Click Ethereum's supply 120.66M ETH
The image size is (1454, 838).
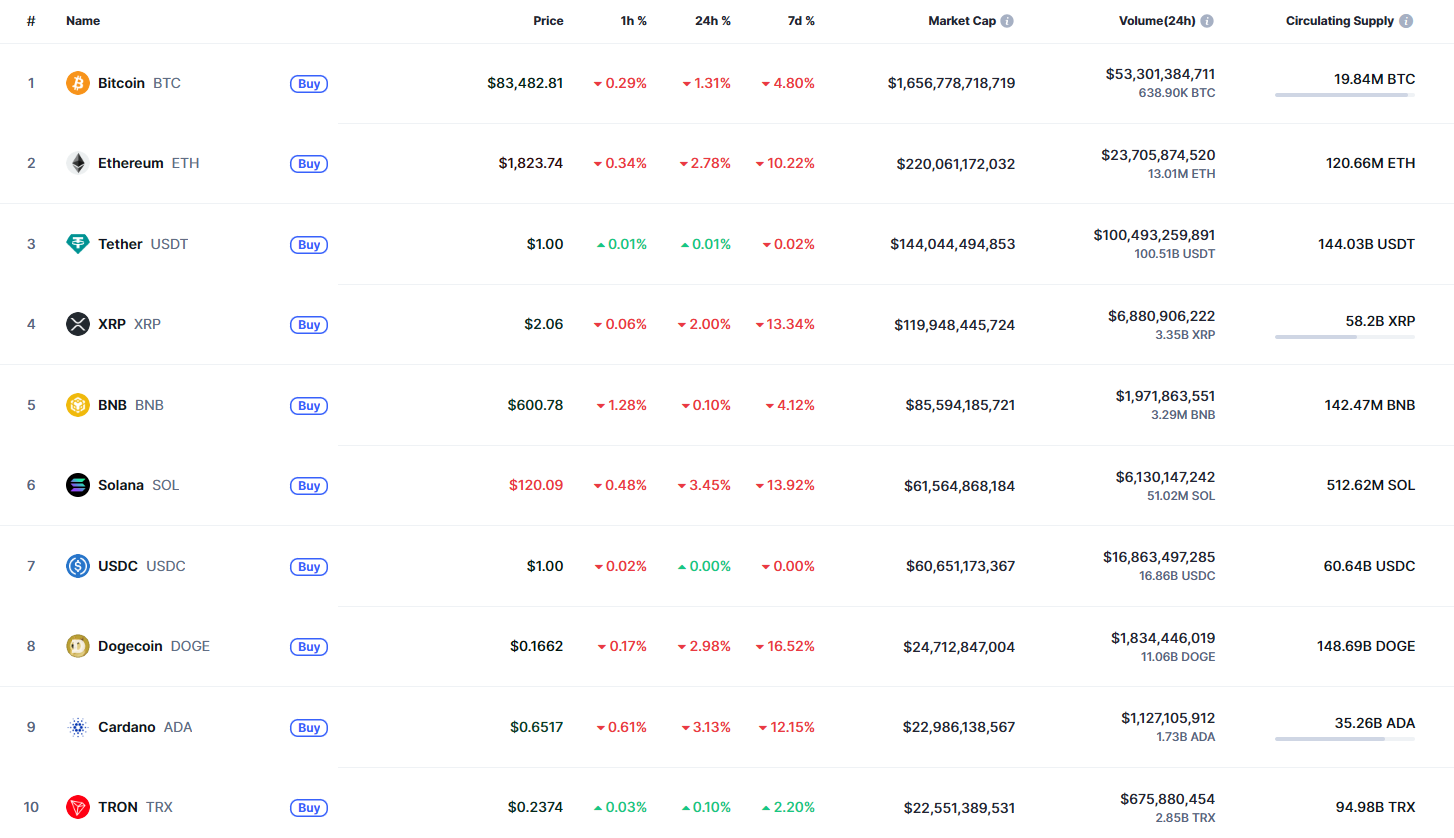pos(1371,163)
